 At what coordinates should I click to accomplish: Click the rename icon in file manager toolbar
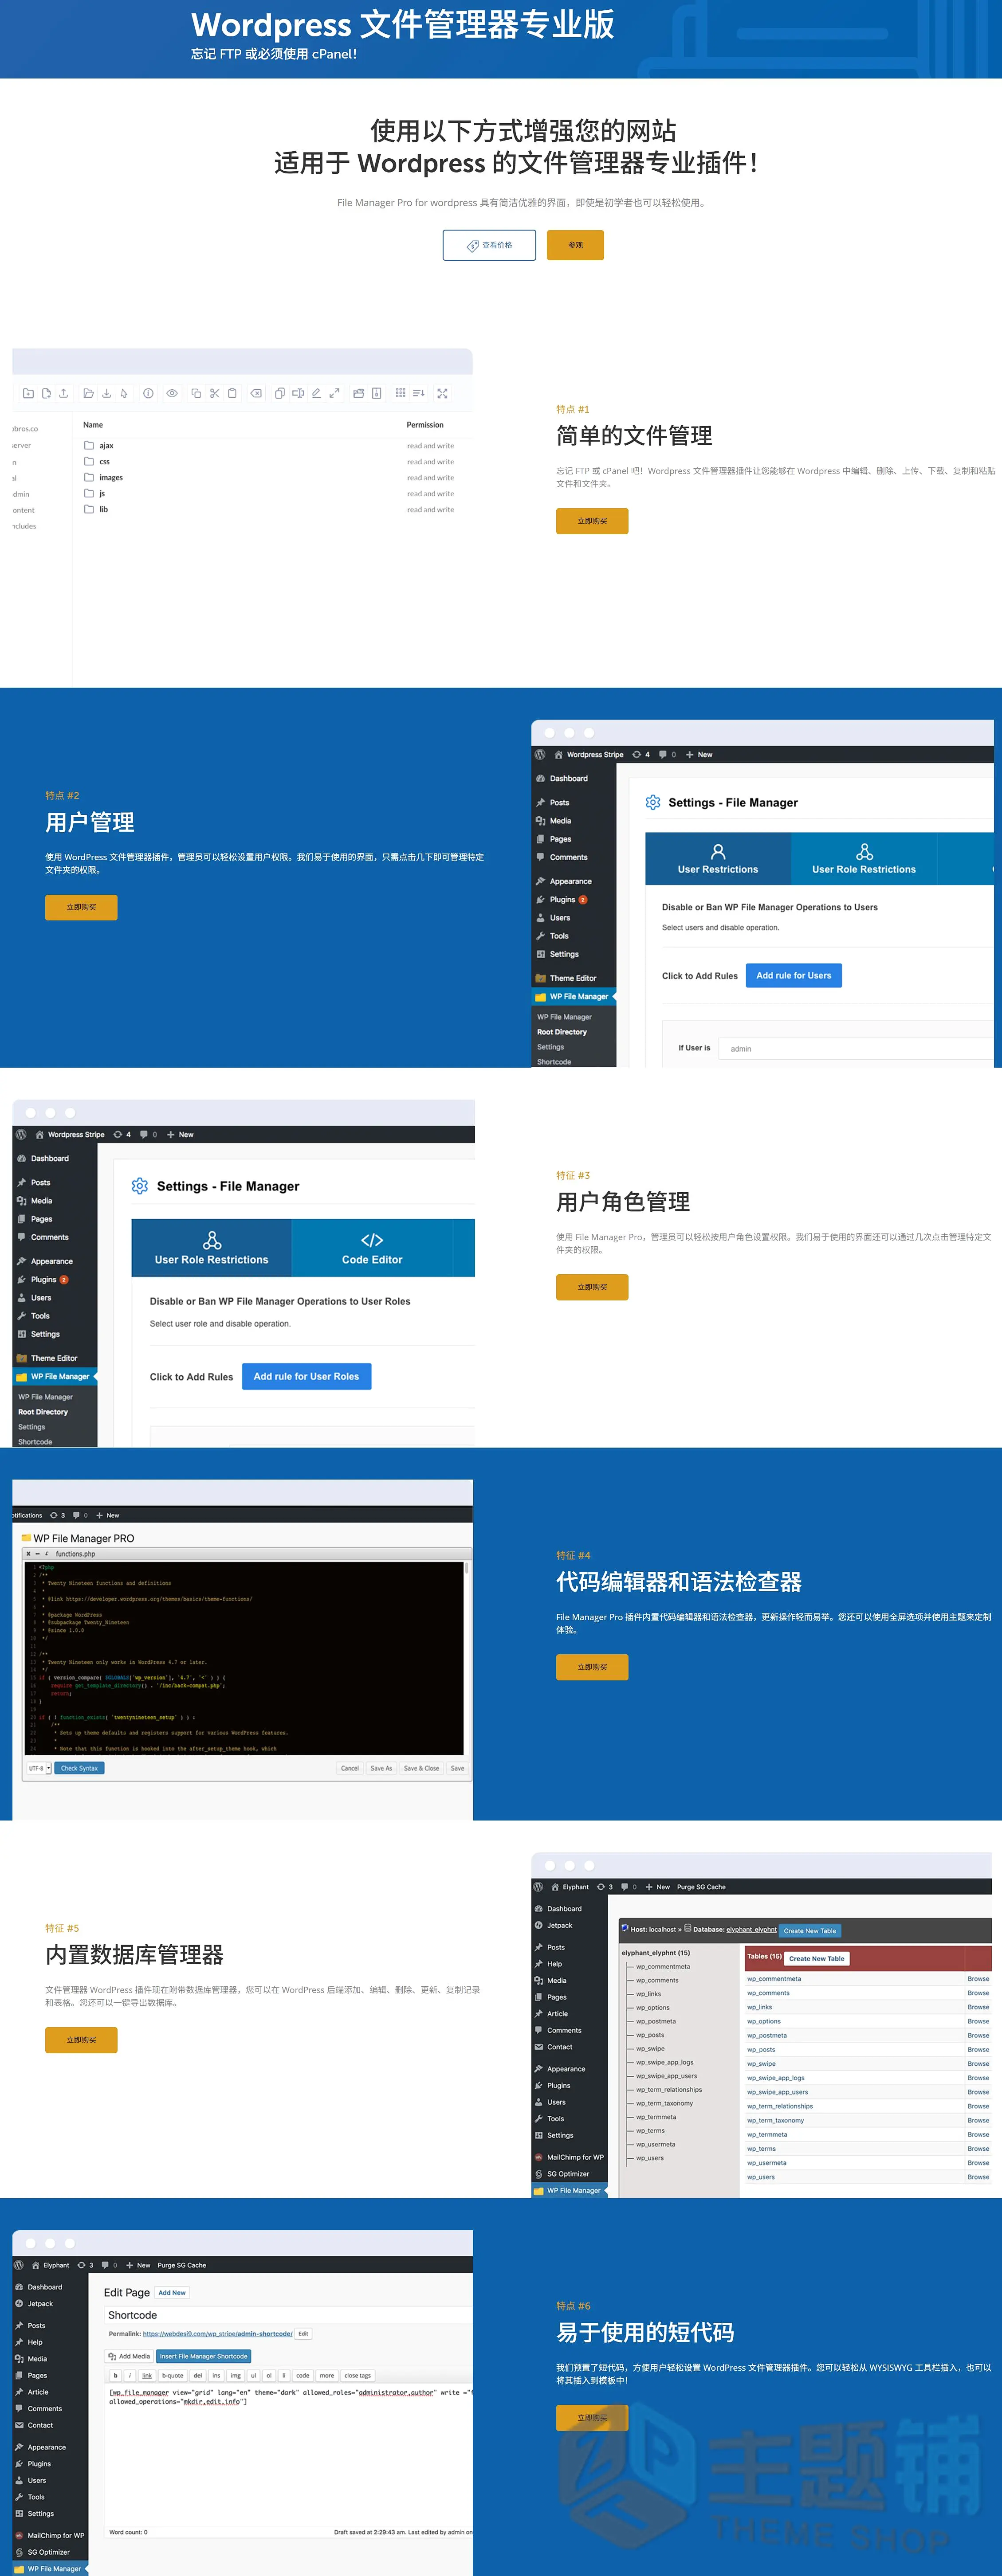(298, 393)
